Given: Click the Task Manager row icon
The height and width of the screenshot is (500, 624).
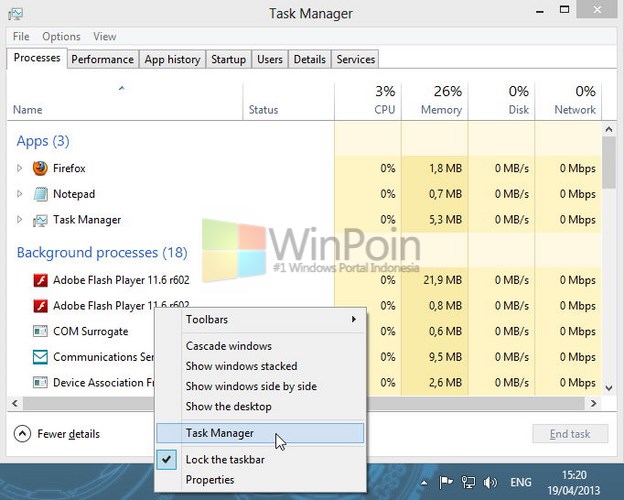Looking at the screenshot, I should [x=40, y=220].
